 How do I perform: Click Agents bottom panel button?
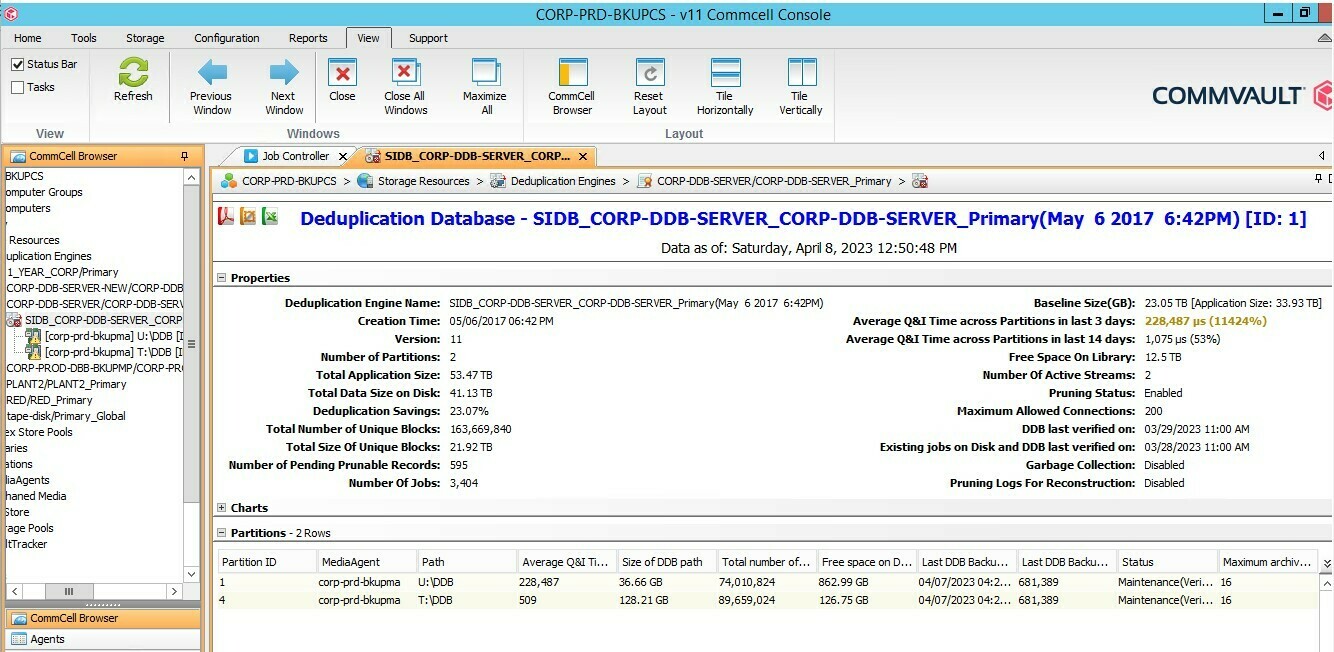click(103, 639)
